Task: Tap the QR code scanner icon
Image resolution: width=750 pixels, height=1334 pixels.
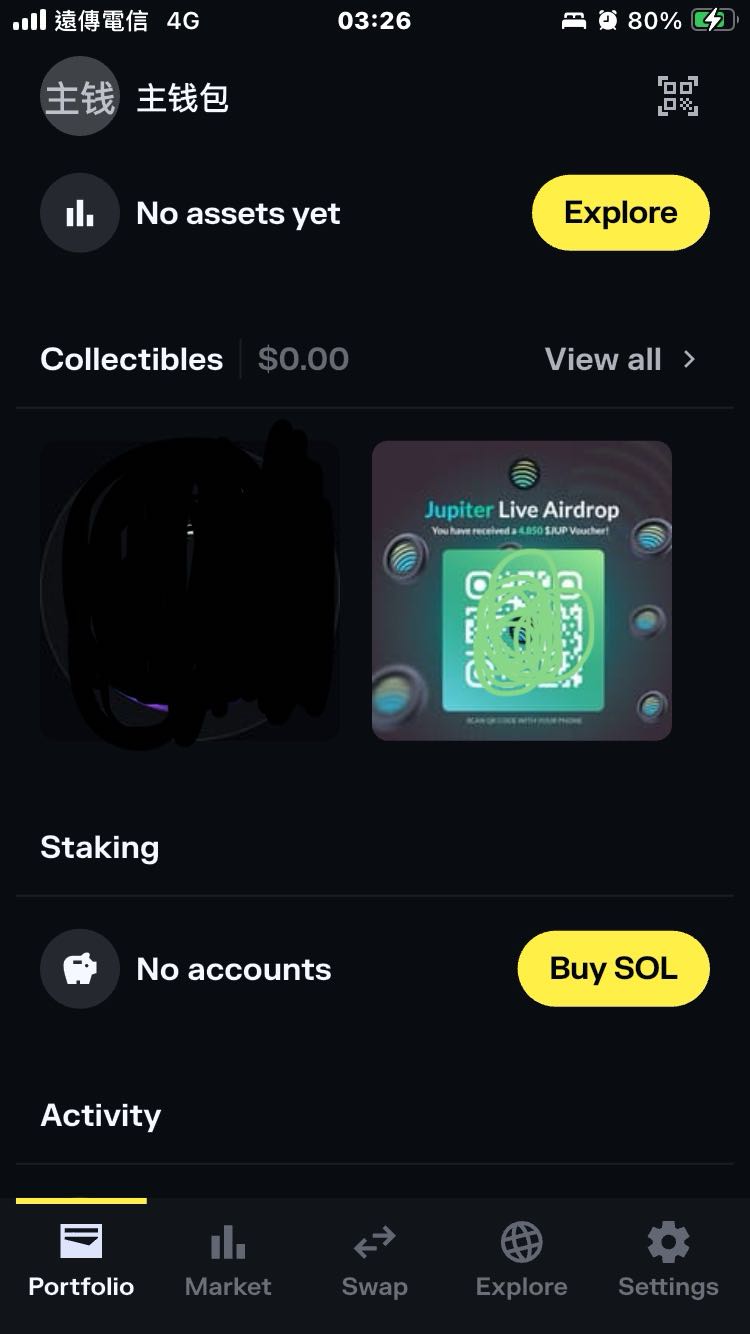Action: (x=677, y=97)
